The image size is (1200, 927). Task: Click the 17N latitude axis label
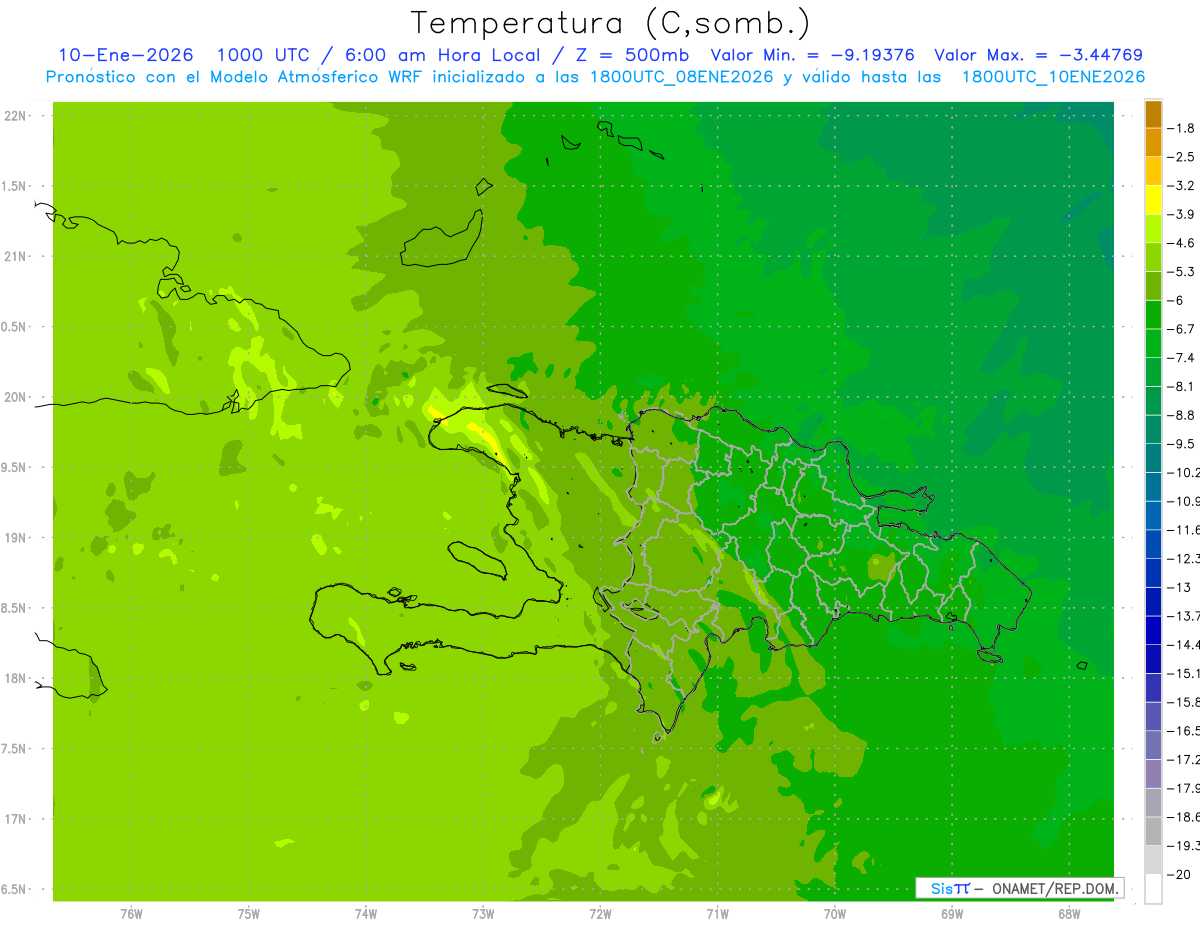coord(15,820)
